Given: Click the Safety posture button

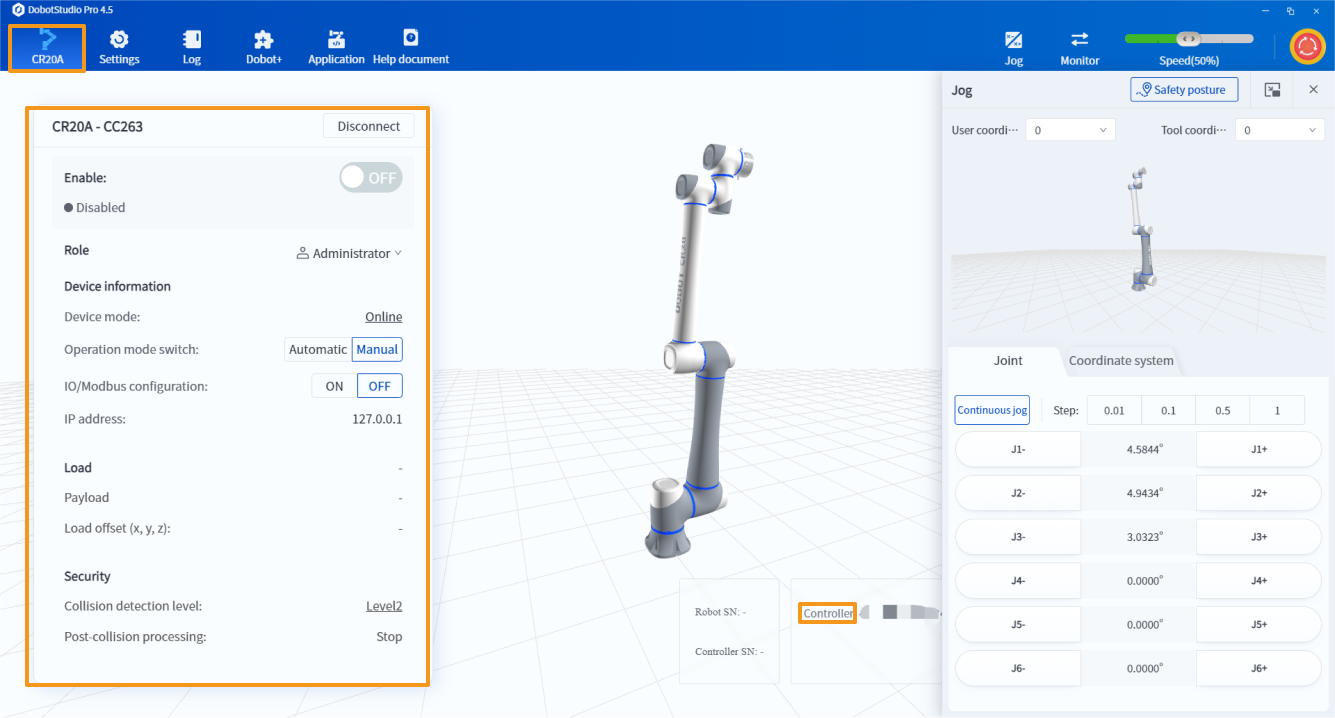Looking at the screenshot, I should 1184,90.
